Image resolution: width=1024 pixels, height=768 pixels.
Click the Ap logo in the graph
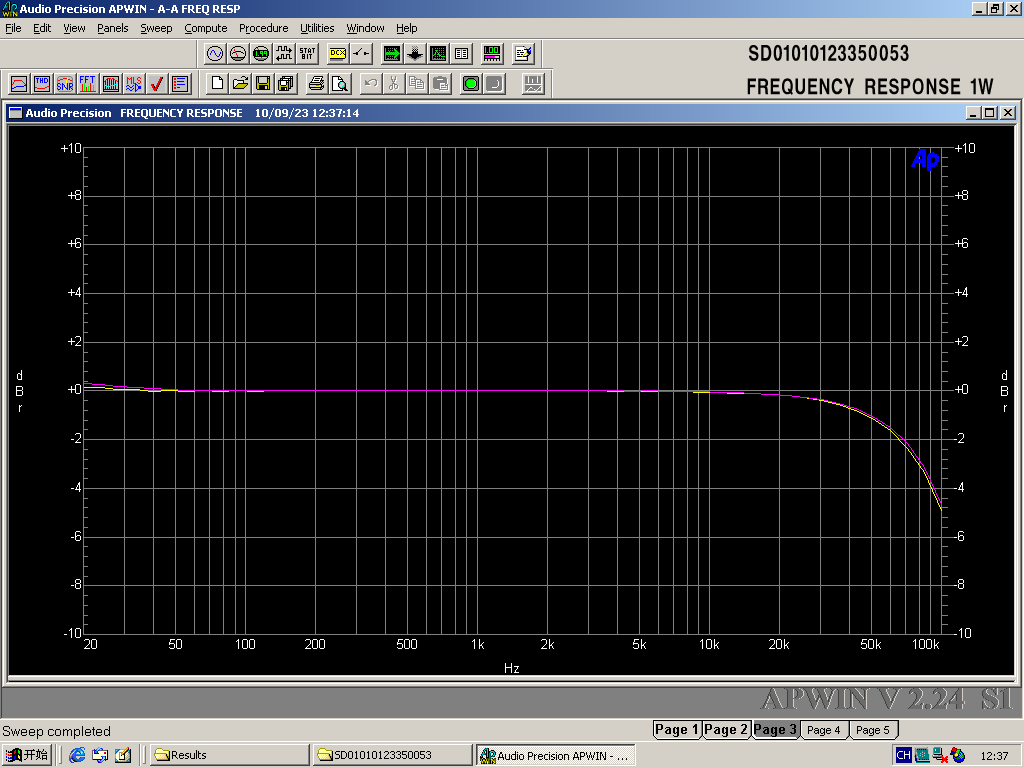[925, 159]
